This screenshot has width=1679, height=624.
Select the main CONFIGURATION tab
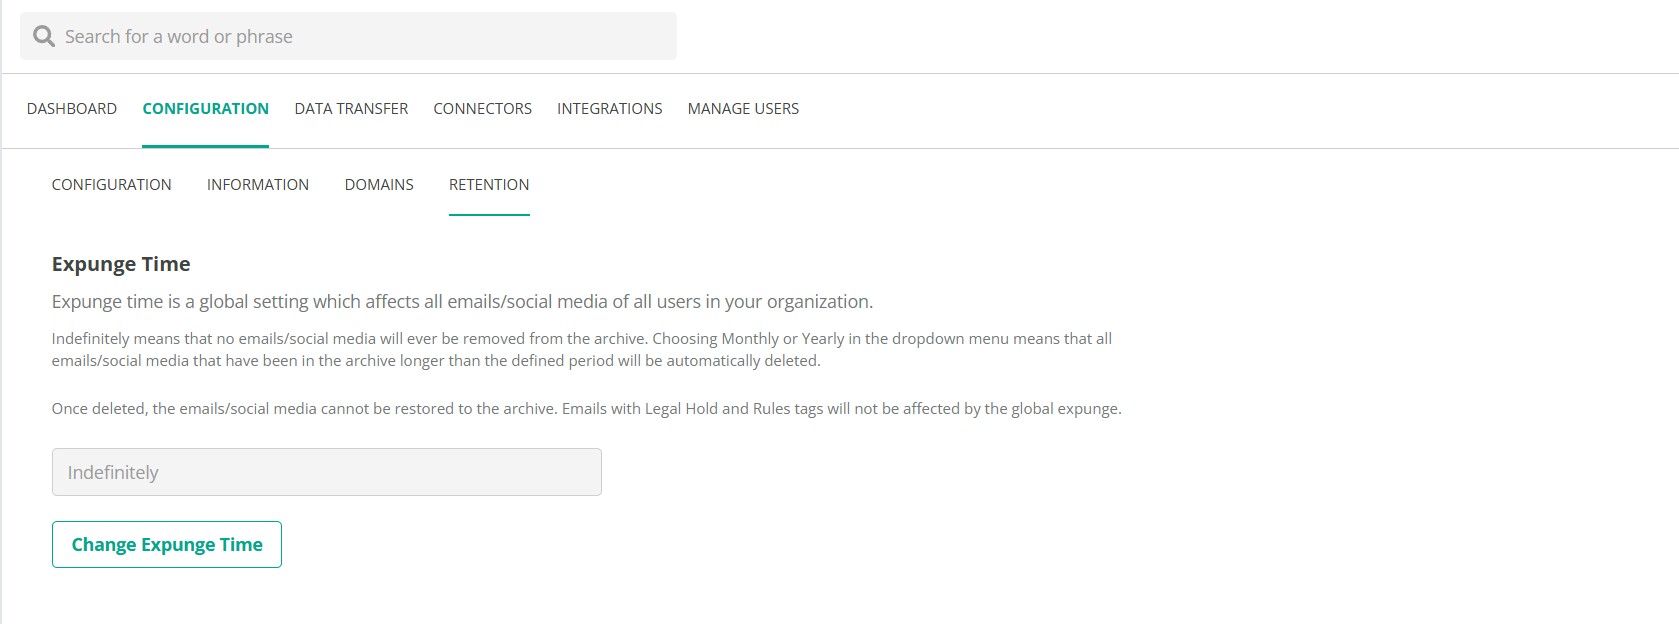205,109
